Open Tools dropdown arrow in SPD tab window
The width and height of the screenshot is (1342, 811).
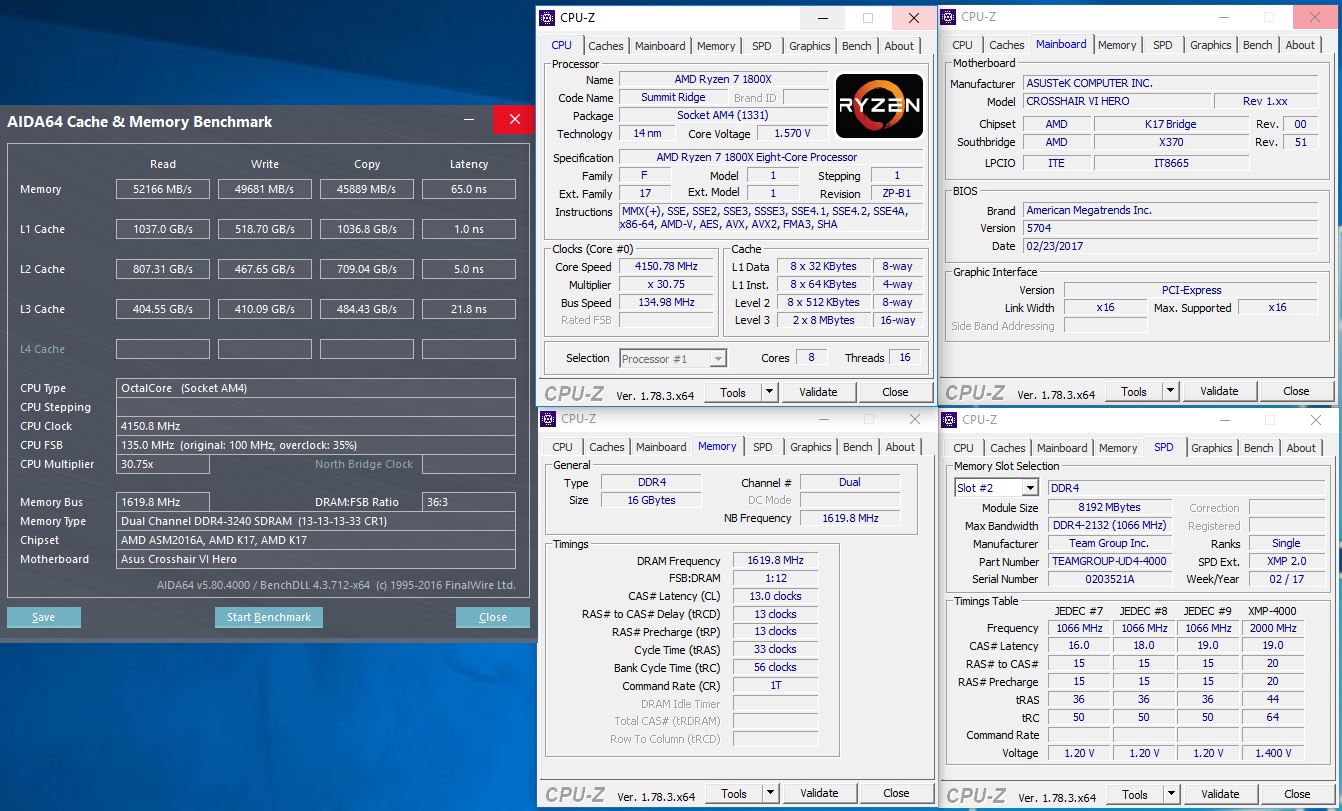click(x=1171, y=794)
